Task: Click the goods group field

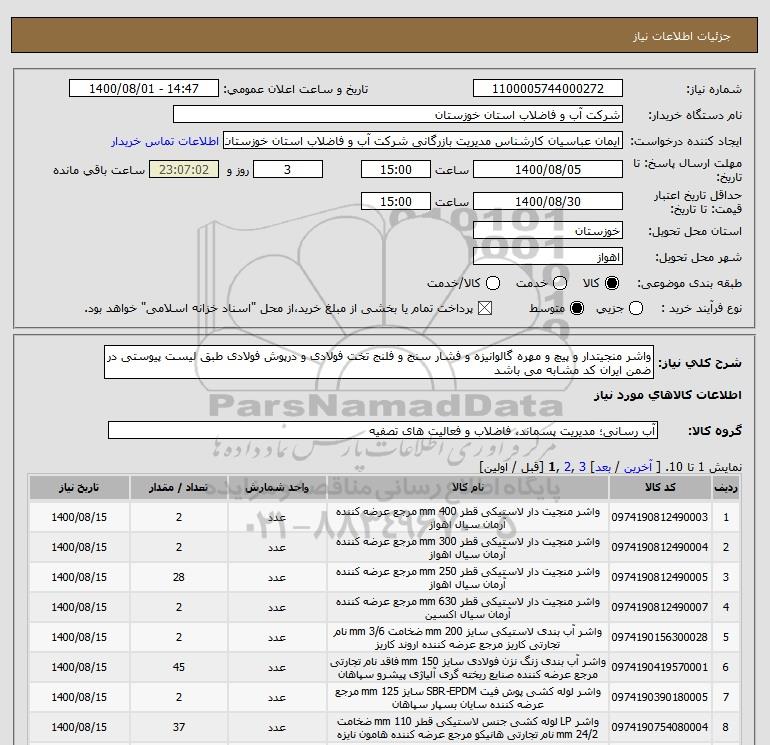Action: pyautogui.click(x=383, y=430)
